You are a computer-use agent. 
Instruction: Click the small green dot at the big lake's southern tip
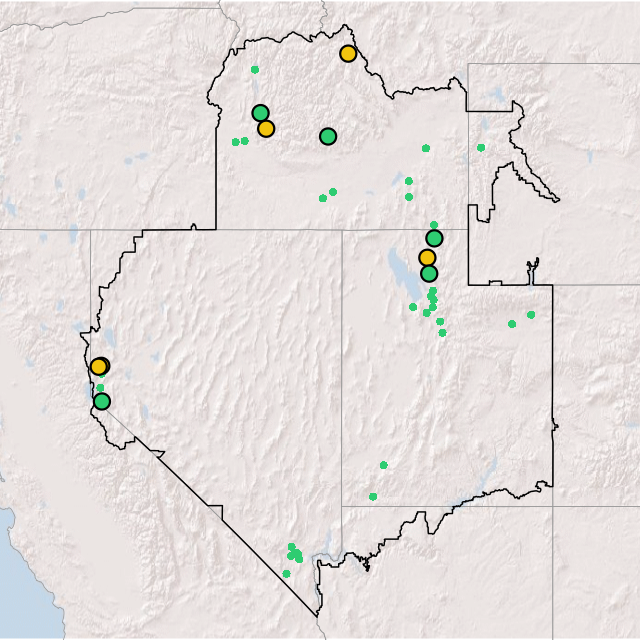pos(413,307)
